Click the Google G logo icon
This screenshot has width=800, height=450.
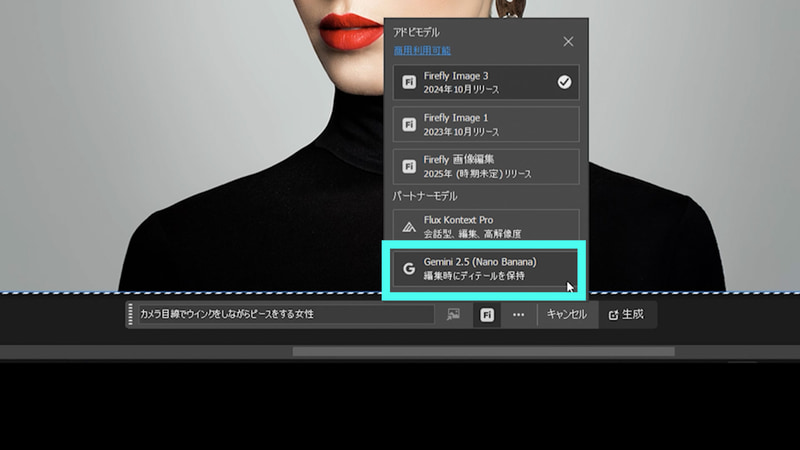click(409, 268)
